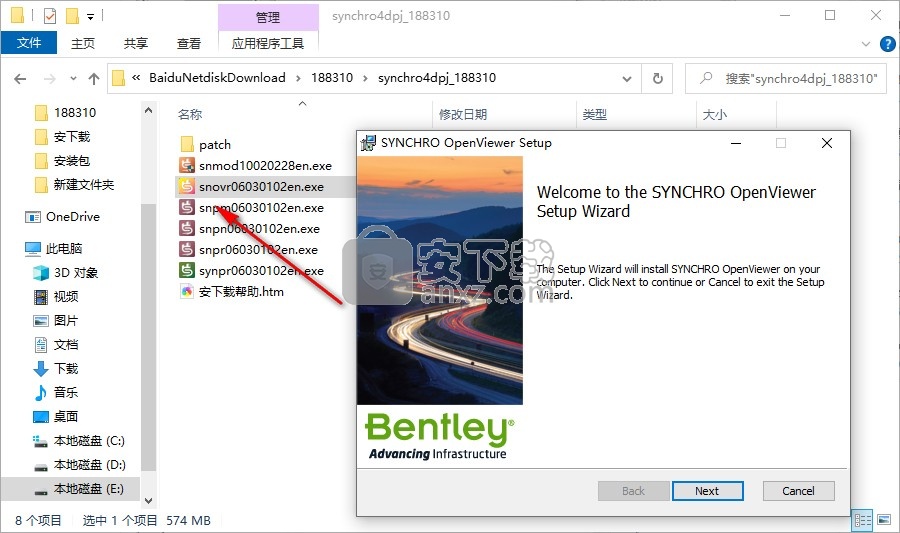Click the snovr06030102en.exe file icon
Image resolution: width=900 pixels, height=533 pixels.
[x=187, y=186]
